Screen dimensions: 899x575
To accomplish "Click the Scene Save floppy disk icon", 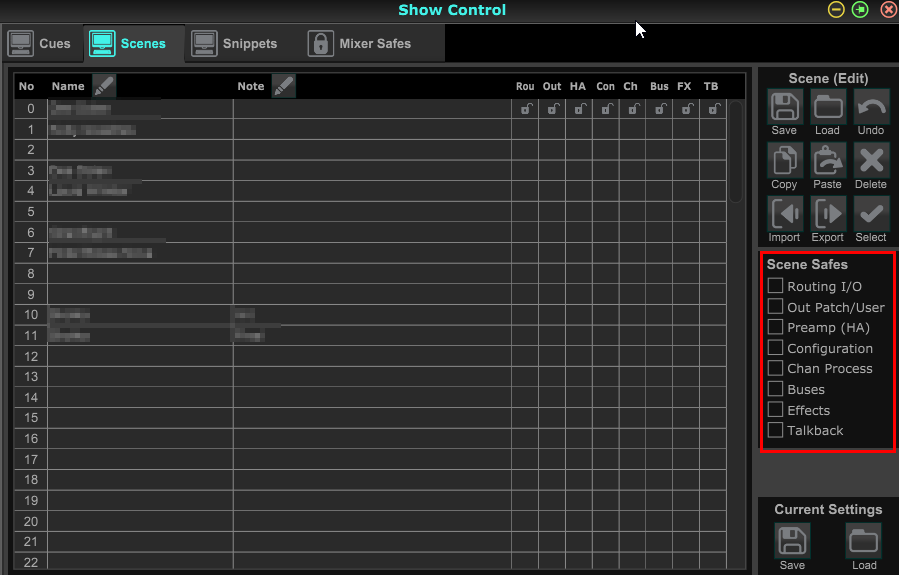I will coord(784,107).
